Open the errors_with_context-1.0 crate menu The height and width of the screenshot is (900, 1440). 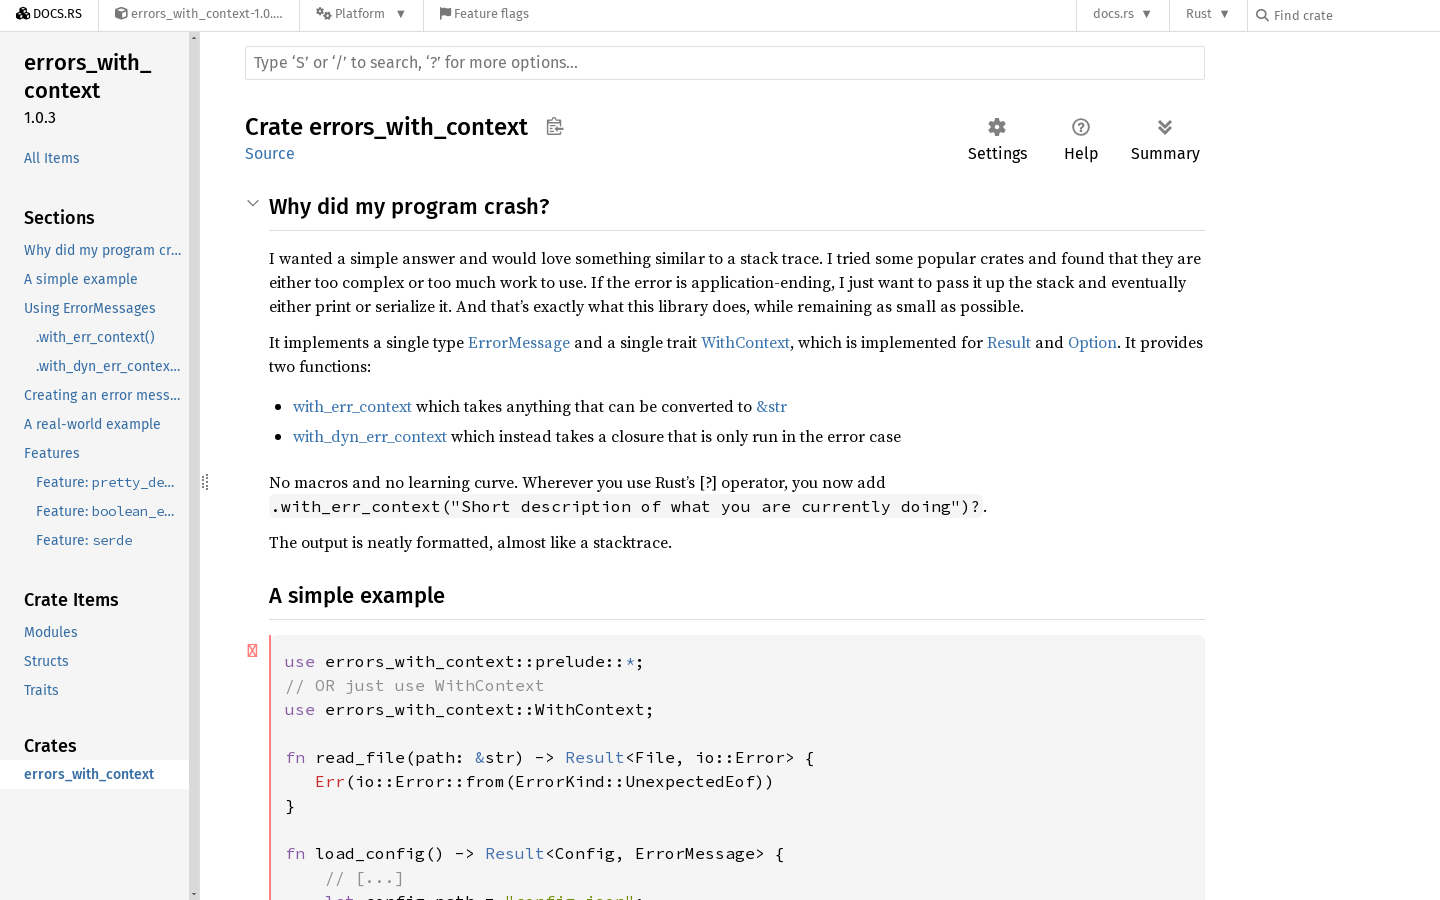click(198, 14)
